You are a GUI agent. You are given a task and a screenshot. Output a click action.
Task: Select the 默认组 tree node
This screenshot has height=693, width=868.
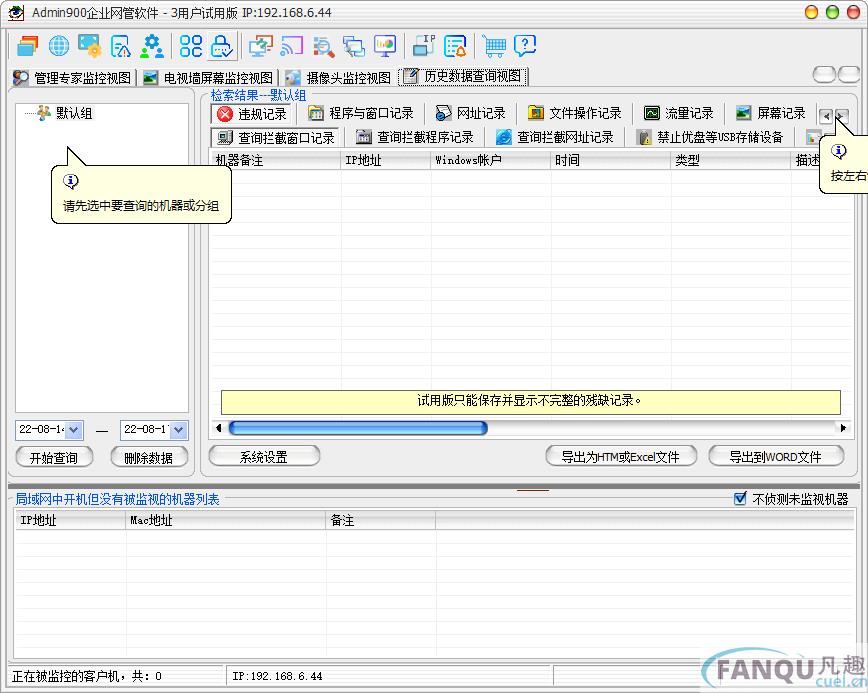pos(74,113)
